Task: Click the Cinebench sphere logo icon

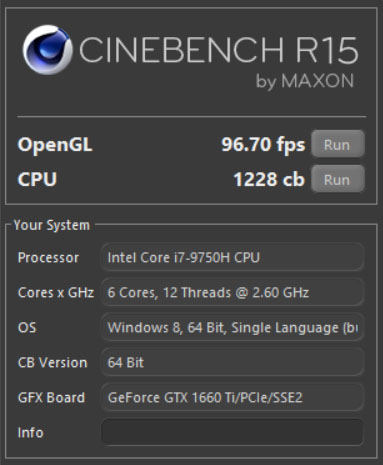Action: click(48, 49)
